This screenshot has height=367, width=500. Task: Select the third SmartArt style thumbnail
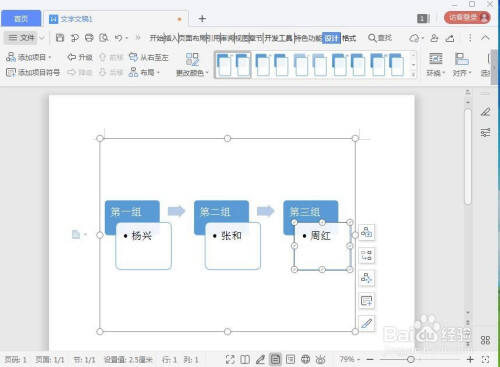pos(310,65)
